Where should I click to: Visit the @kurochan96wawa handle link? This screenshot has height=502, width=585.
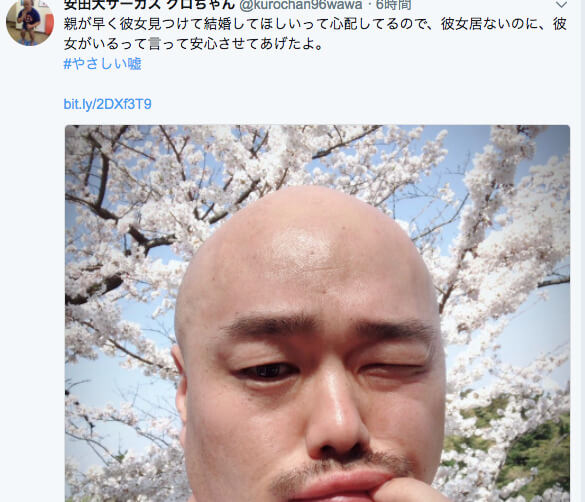click(x=300, y=5)
